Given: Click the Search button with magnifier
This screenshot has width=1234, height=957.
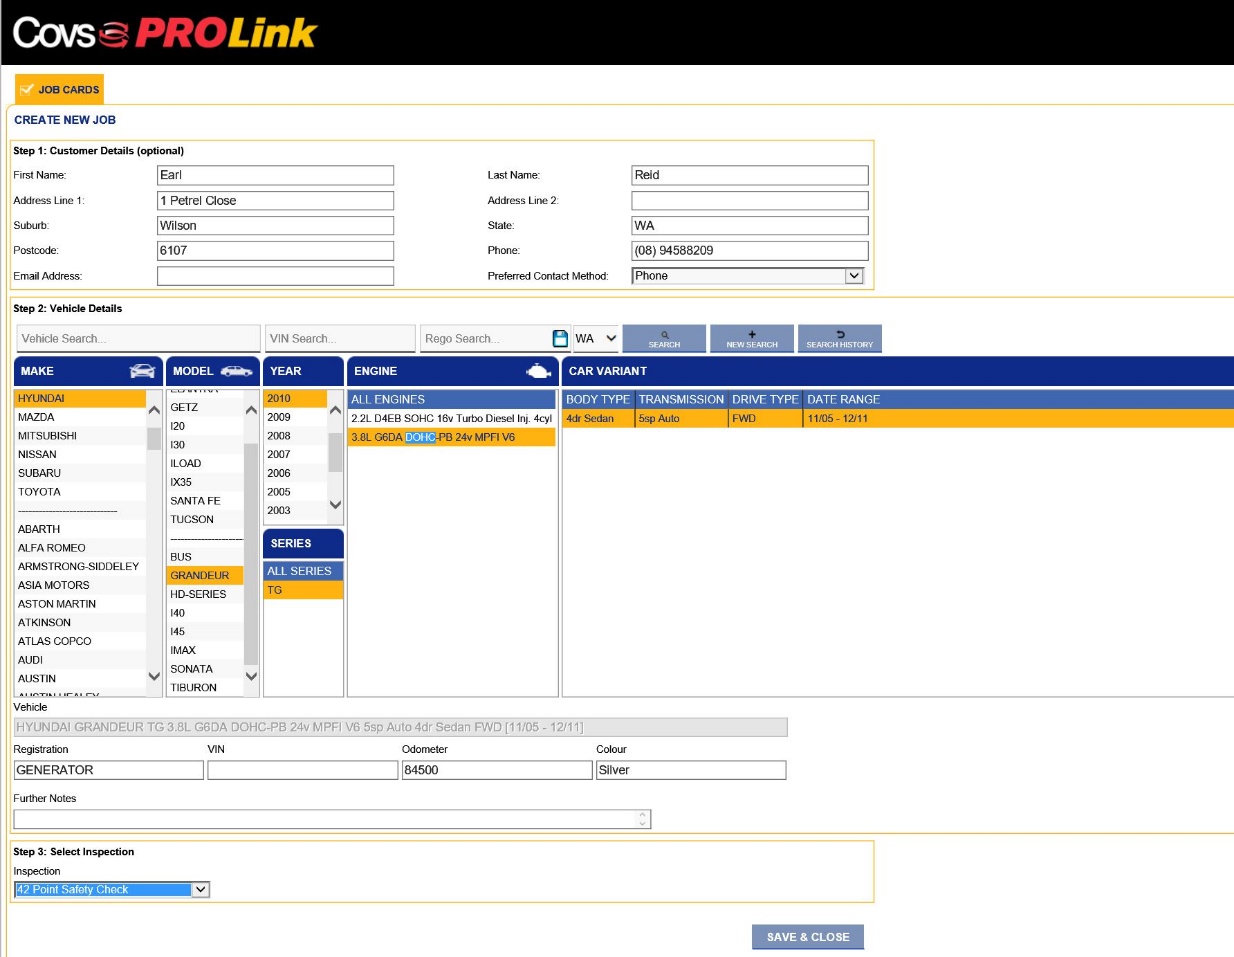Looking at the screenshot, I should click(664, 338).
